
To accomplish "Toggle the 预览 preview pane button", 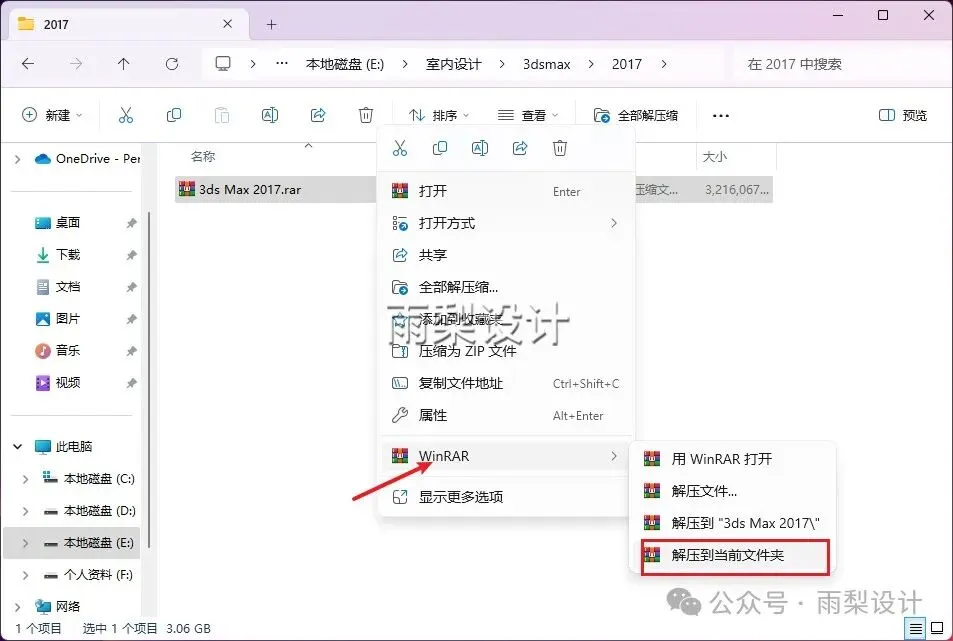I will click(903, 115).
